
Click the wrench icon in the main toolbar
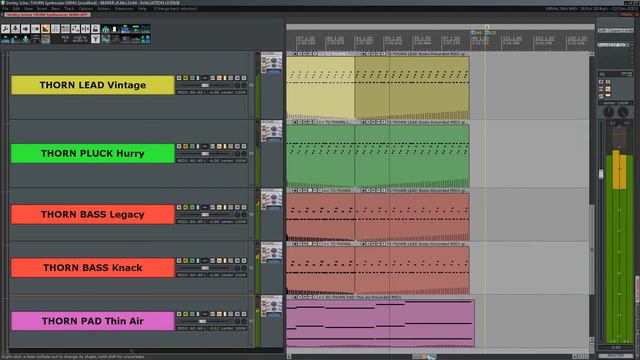(6, 29)
